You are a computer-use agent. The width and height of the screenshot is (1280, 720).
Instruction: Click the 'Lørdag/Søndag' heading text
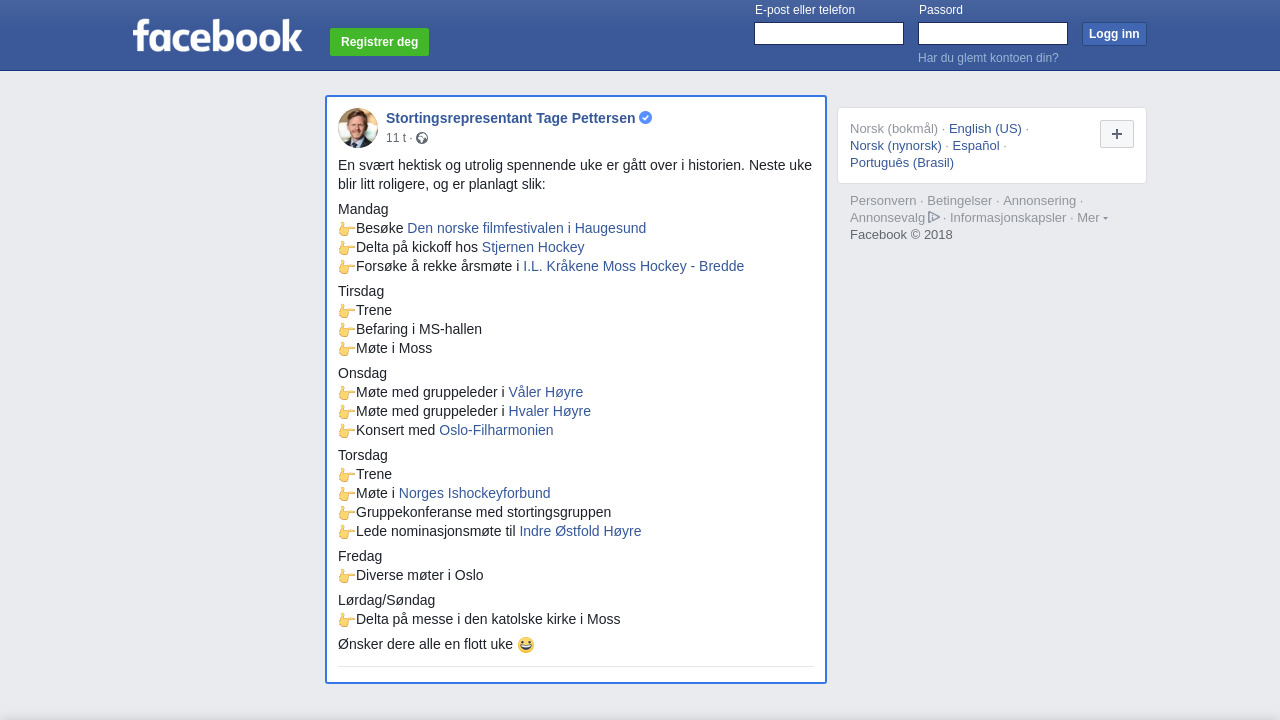point(386,600)
